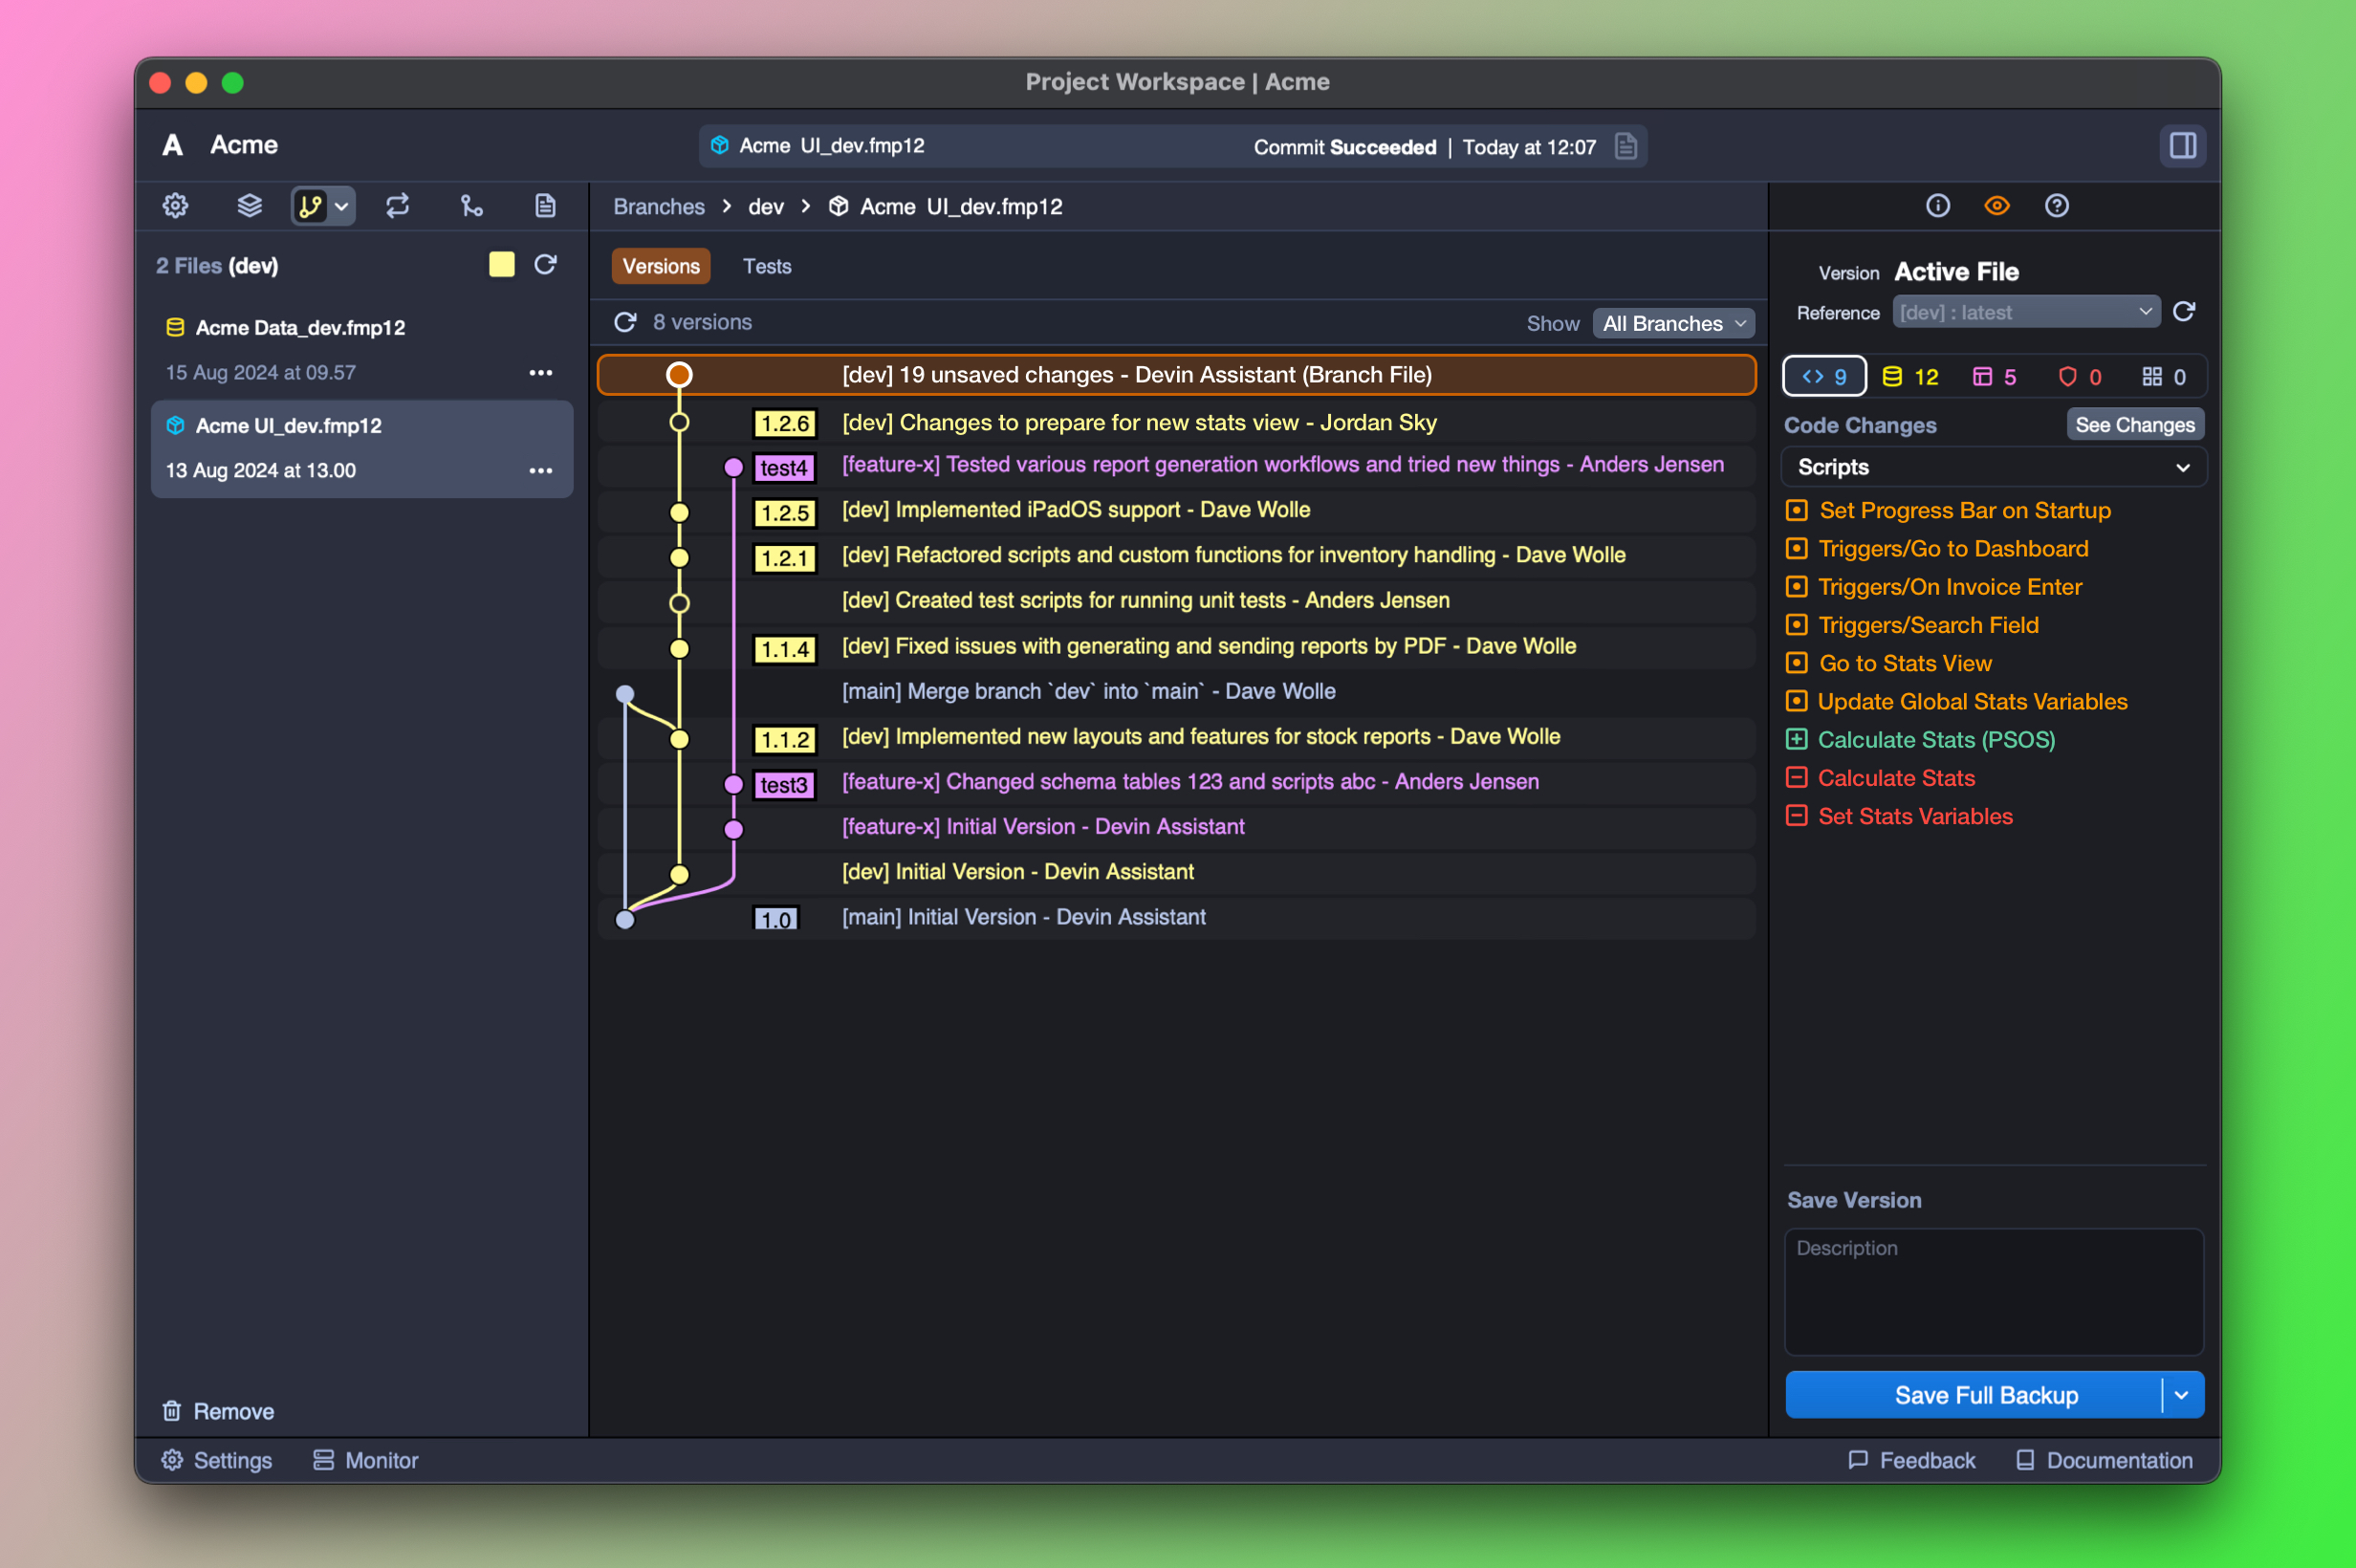Click the merge branch icon in sidebar toolbar
This screenshot has height=1568, width=2356.
pyautogui.click(x=471, y=206)
